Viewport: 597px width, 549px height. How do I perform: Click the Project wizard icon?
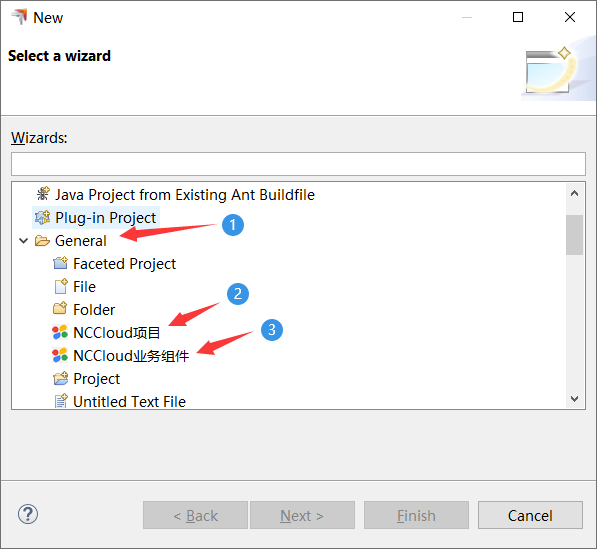[61, 378]
